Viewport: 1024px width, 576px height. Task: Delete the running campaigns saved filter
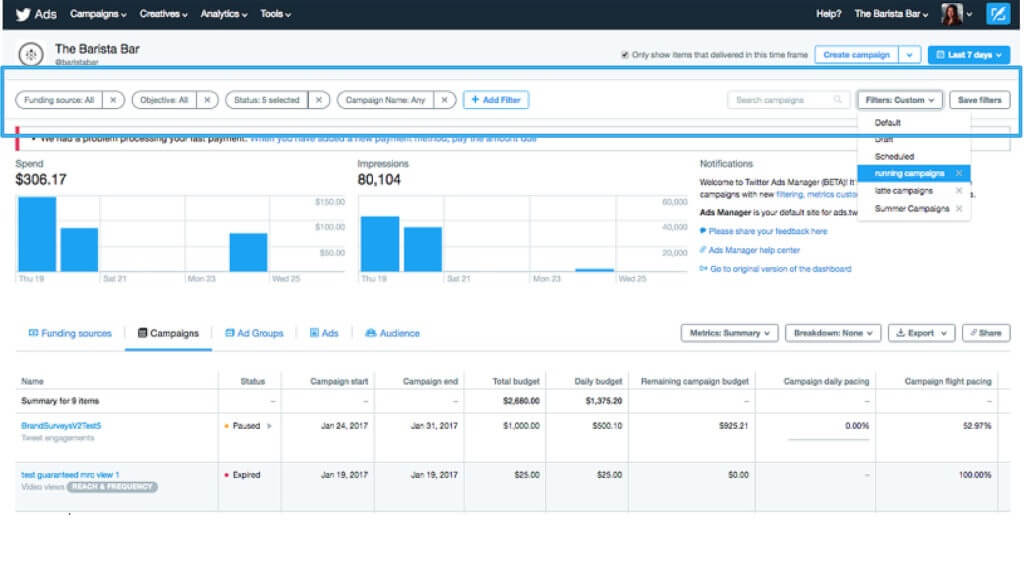point(959,173)
